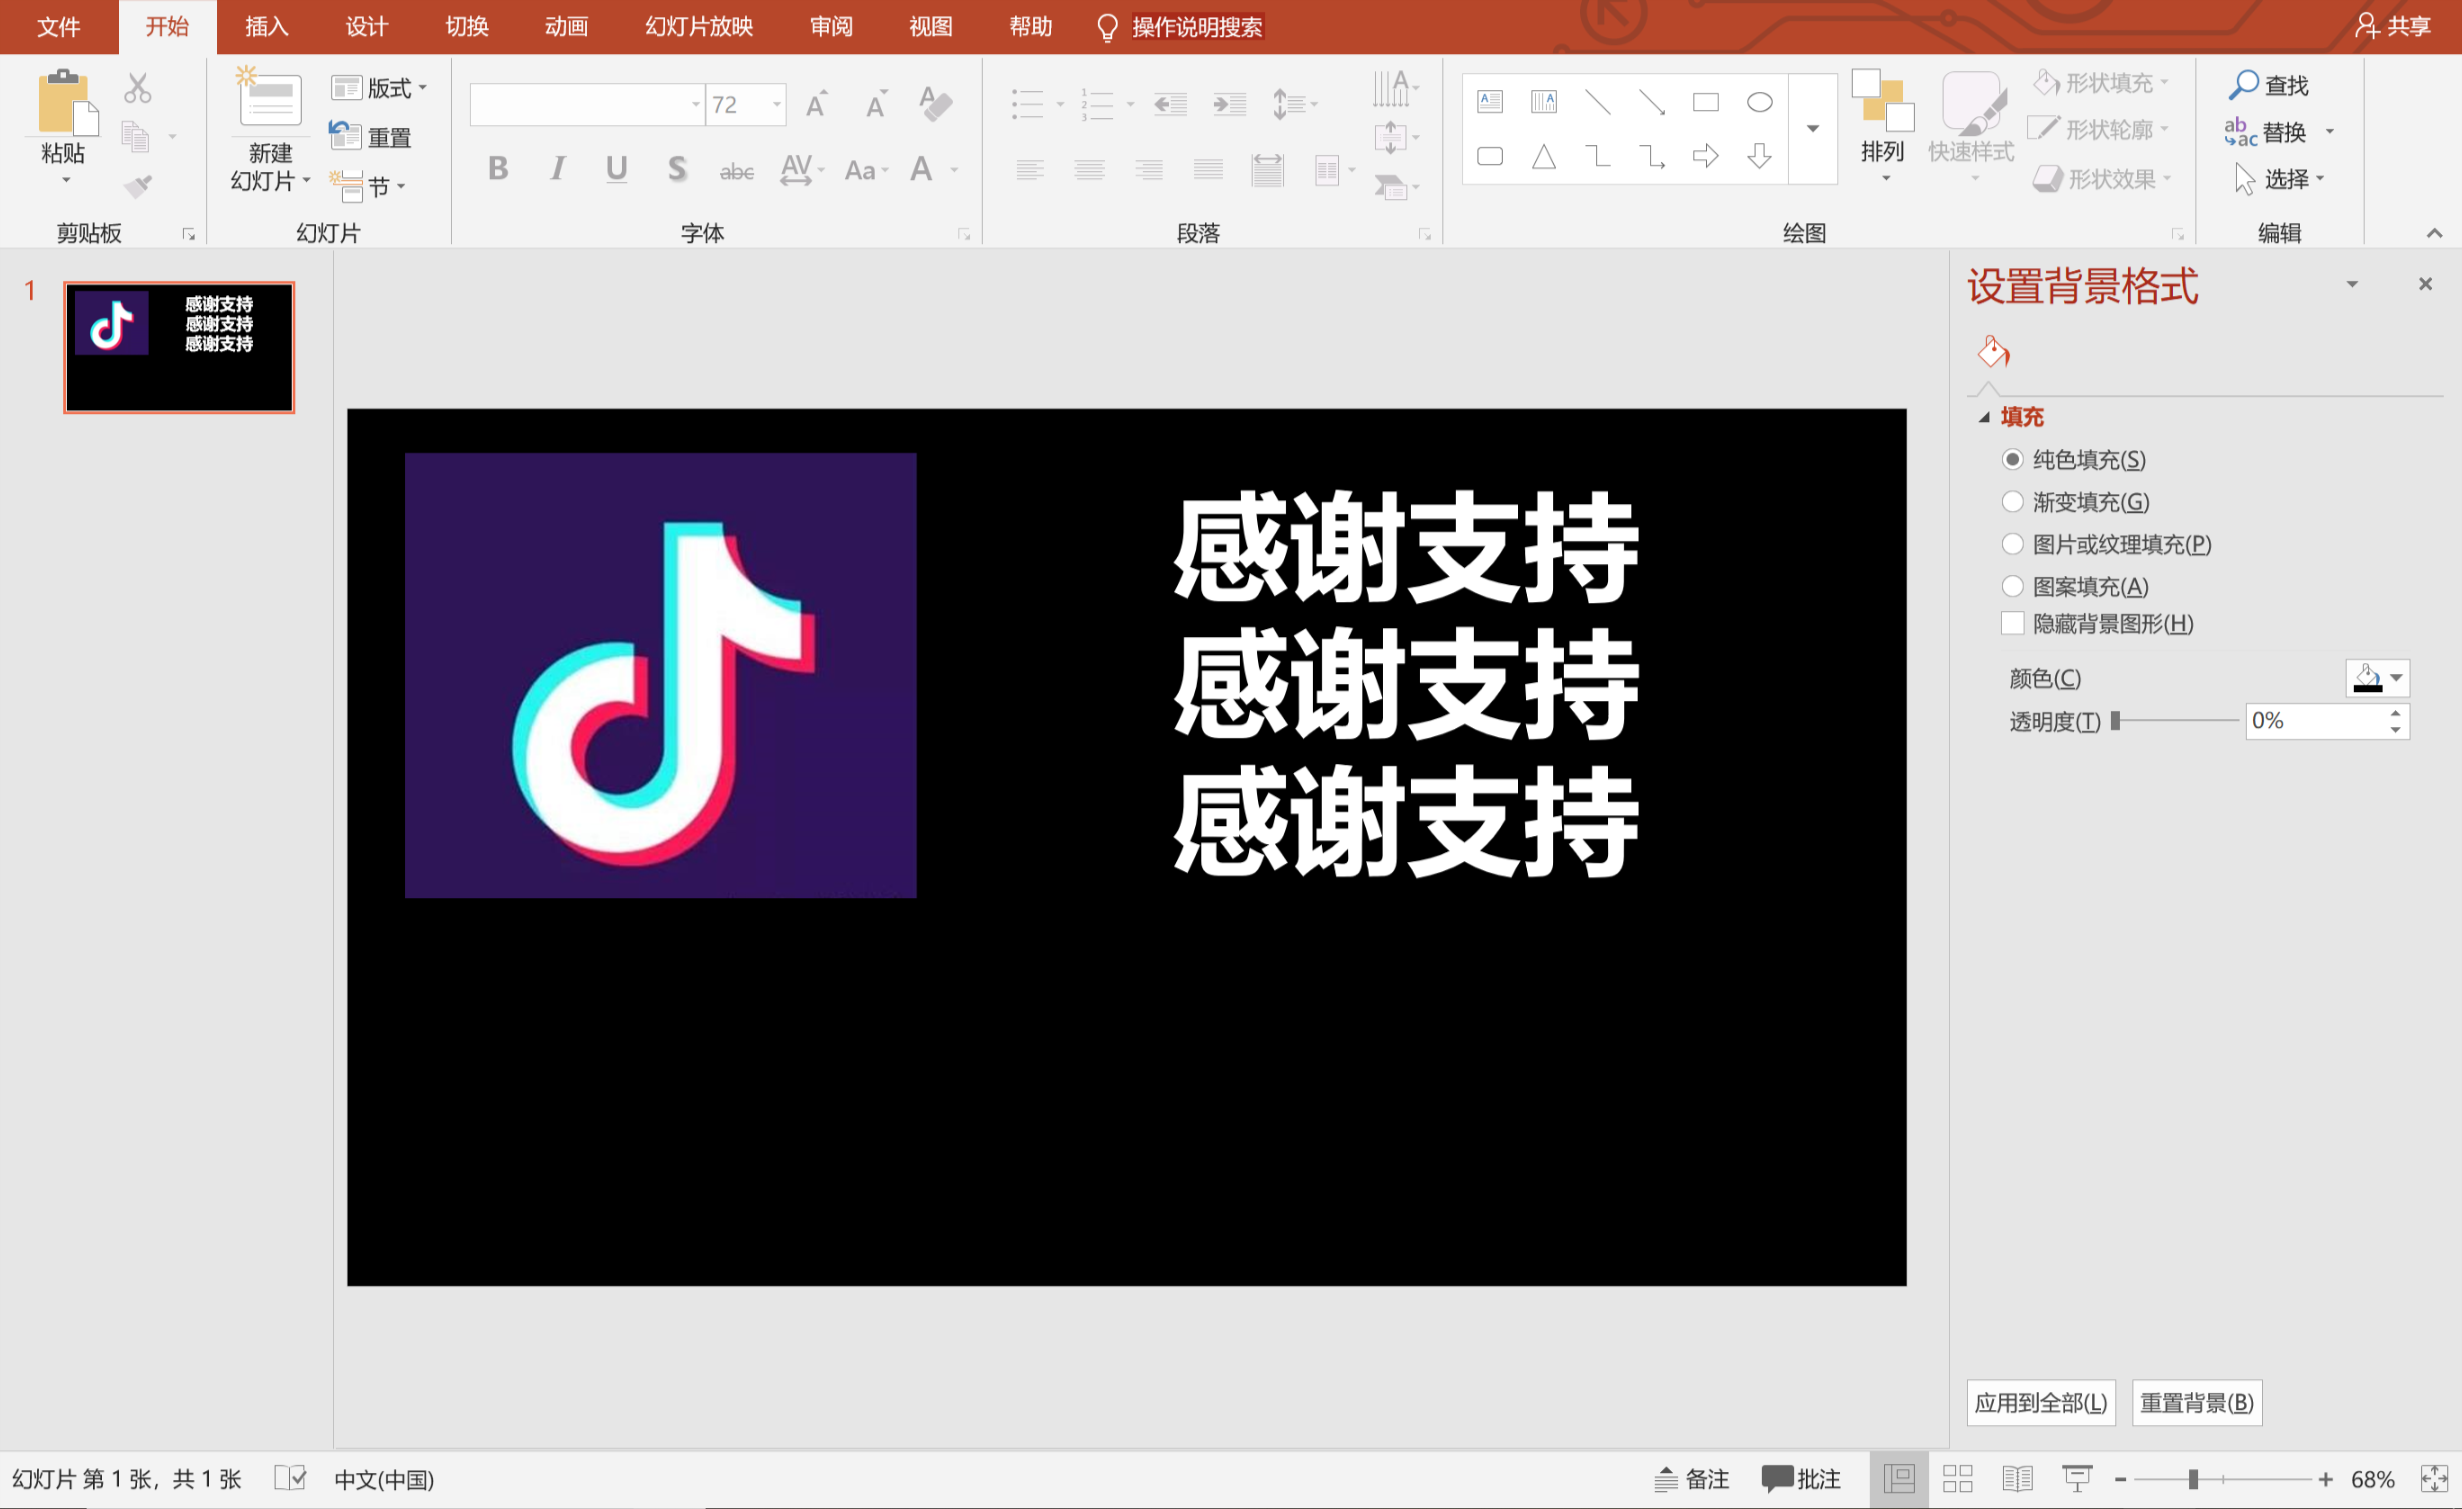Image resolution: width=2462 pixels, height=1509 pixels.
Task: Click Align Right paragraph icon
Action: (1148, 170)
